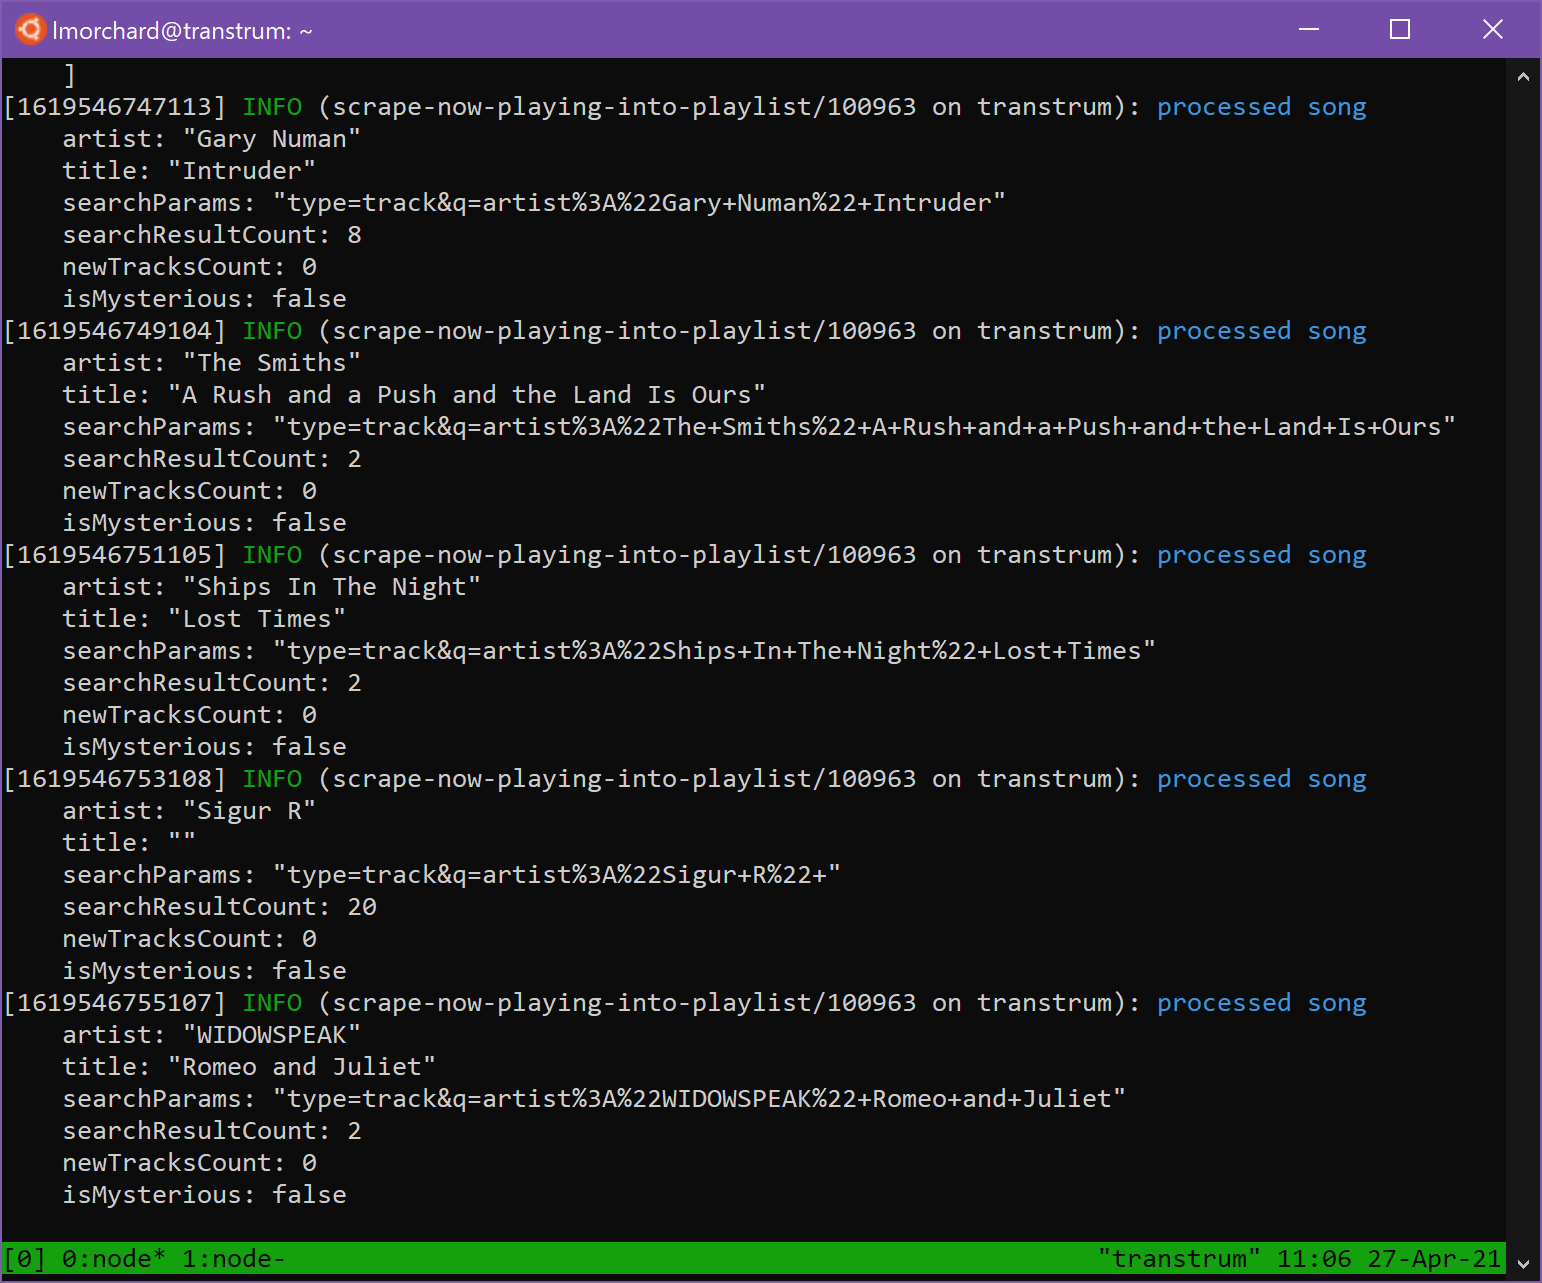
Task: Click "processed song" on the 1619546747113 line
Action: pyautogui.click(x=1262, y=107)
